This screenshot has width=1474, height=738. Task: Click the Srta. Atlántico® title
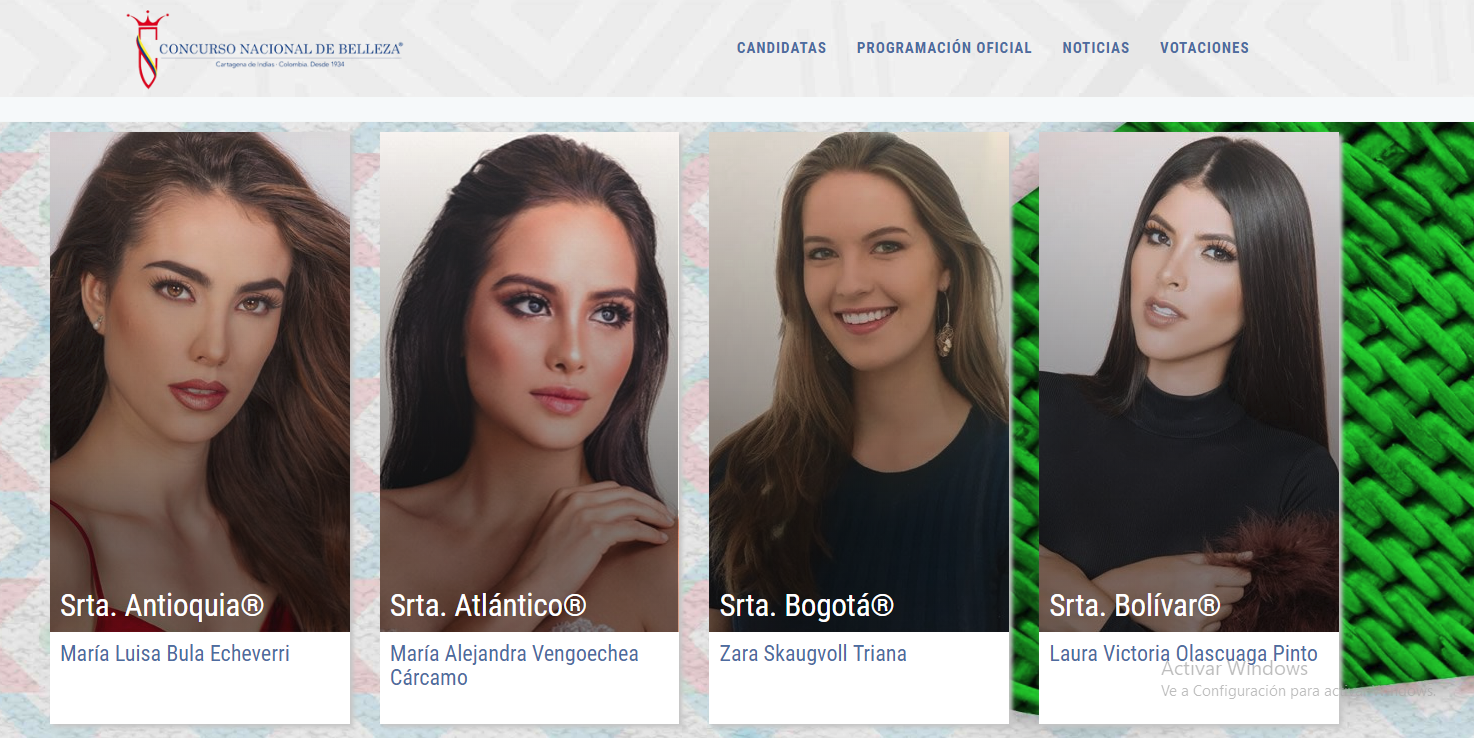pos(488,605)
